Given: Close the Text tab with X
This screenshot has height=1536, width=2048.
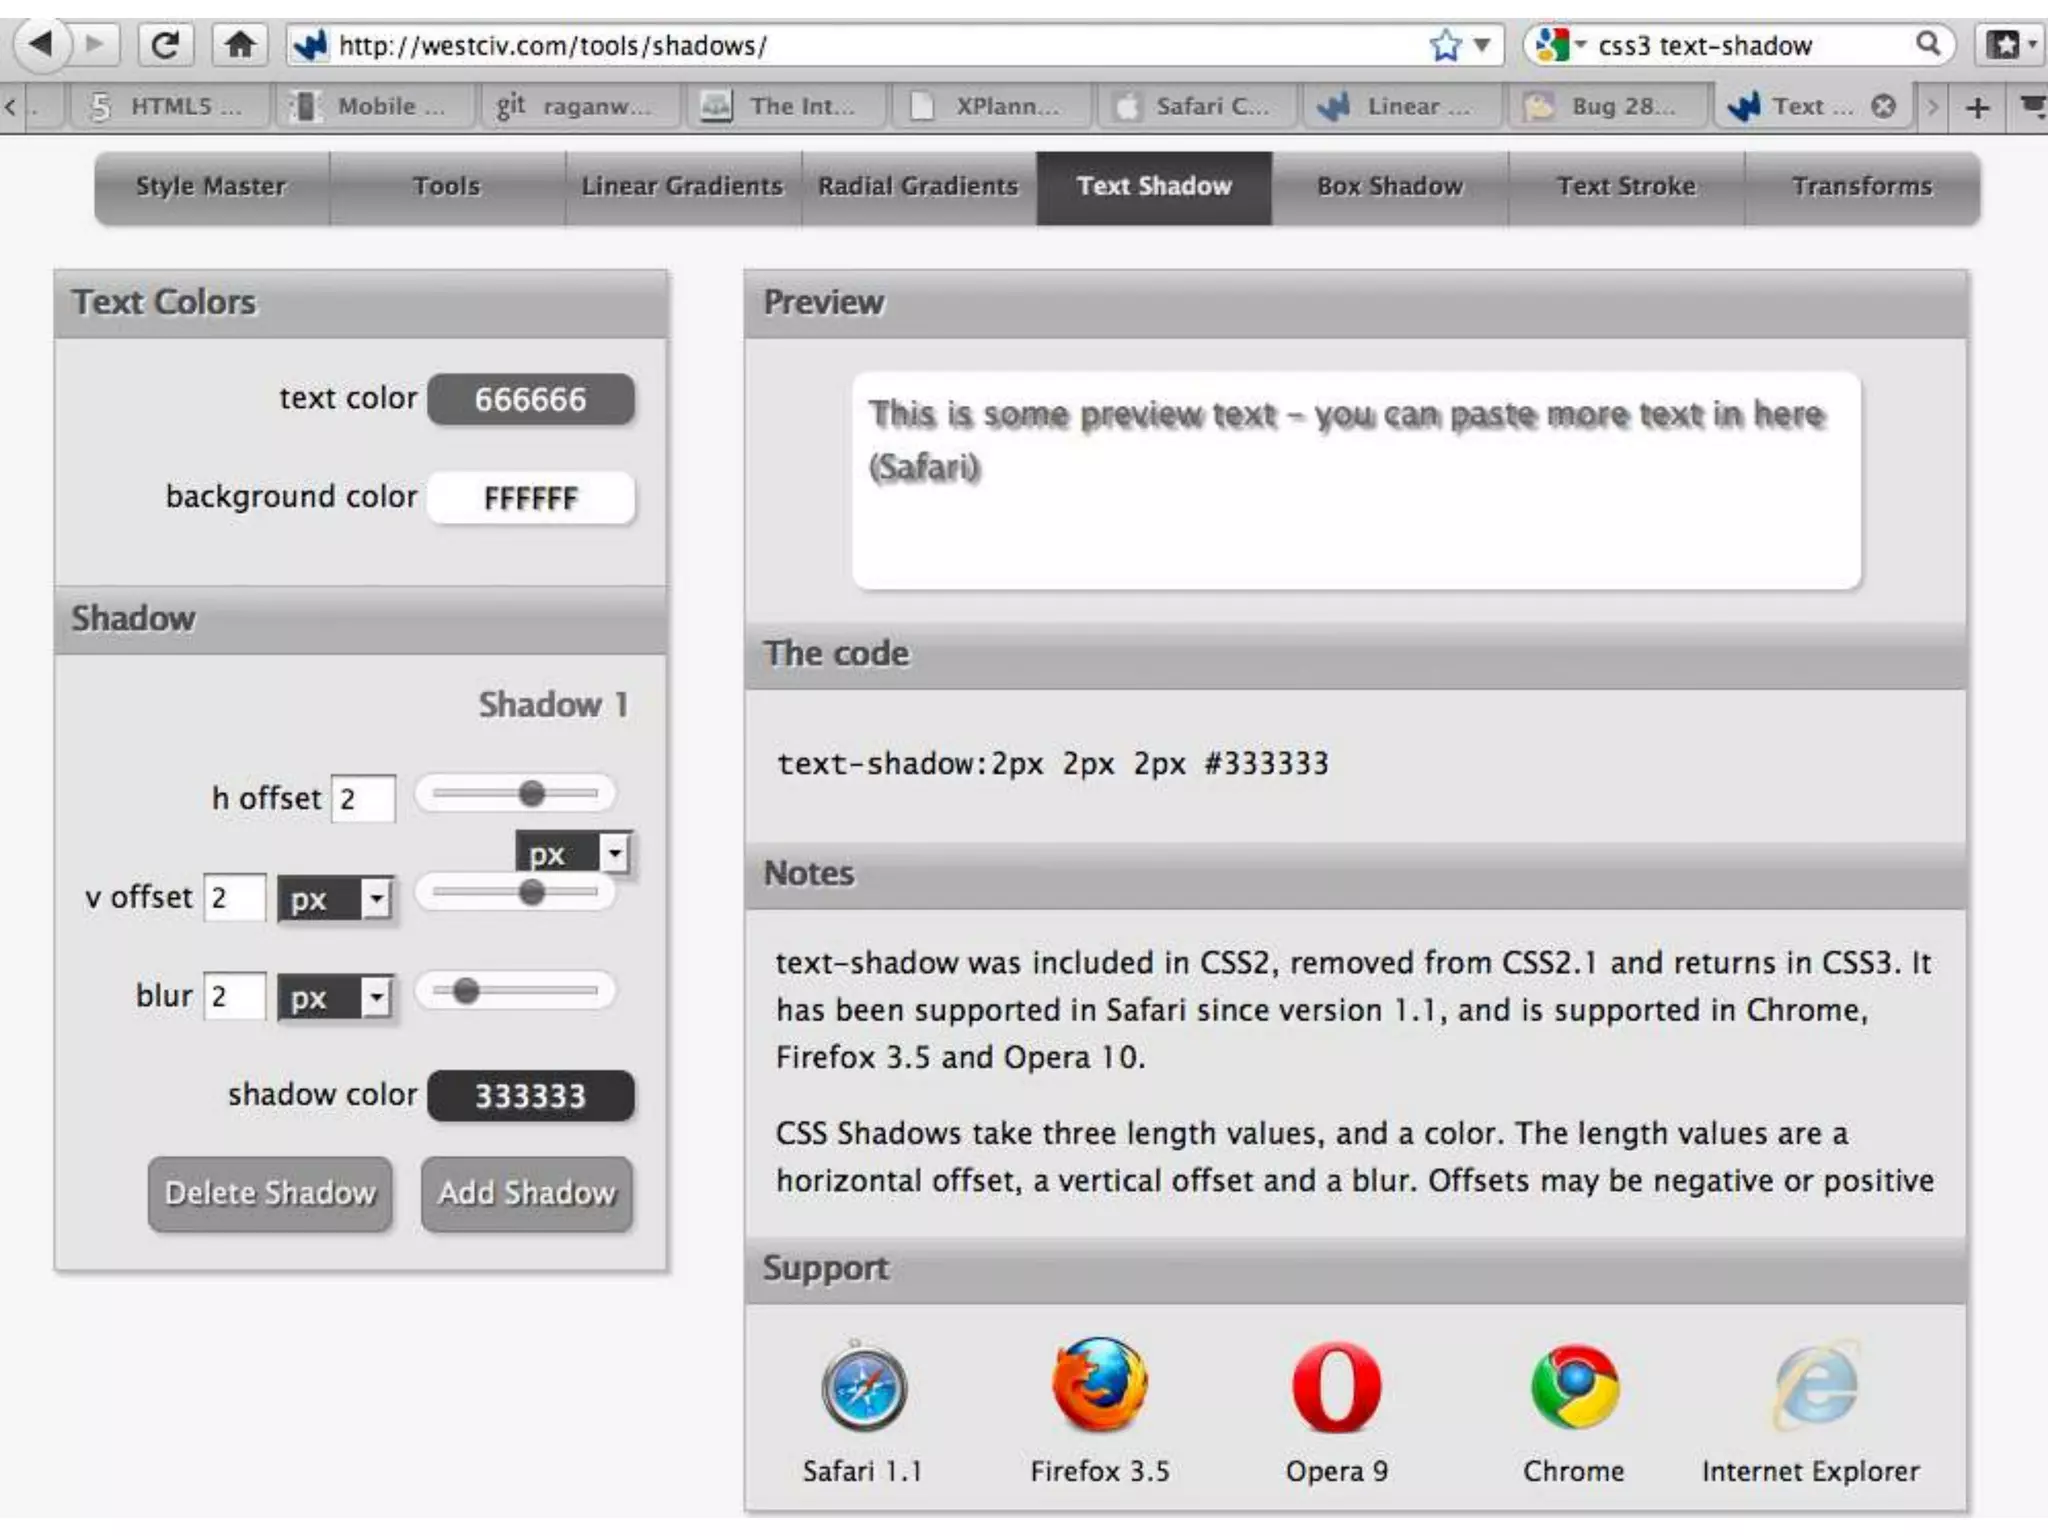Looking at the screenshot, I should pos(1883,106).
